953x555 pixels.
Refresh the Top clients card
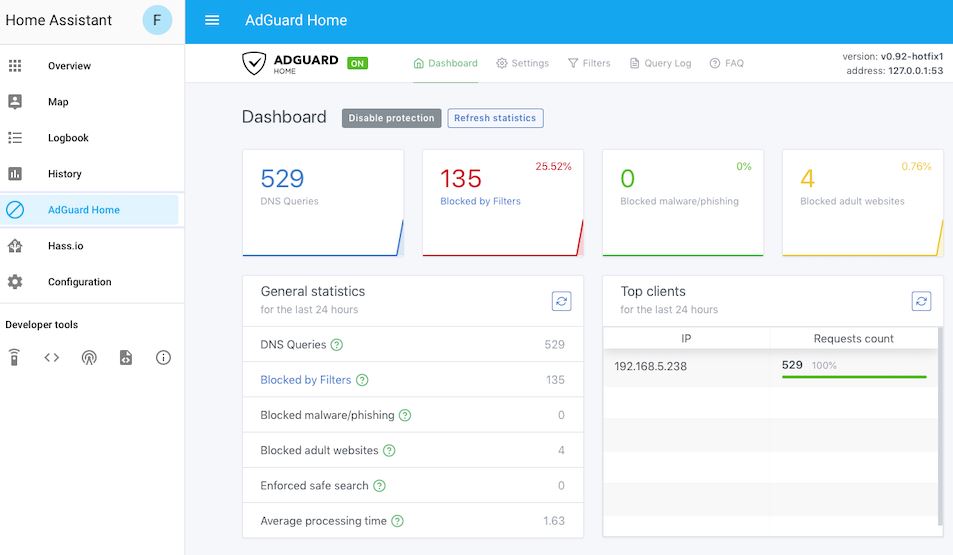pos(921,301)
